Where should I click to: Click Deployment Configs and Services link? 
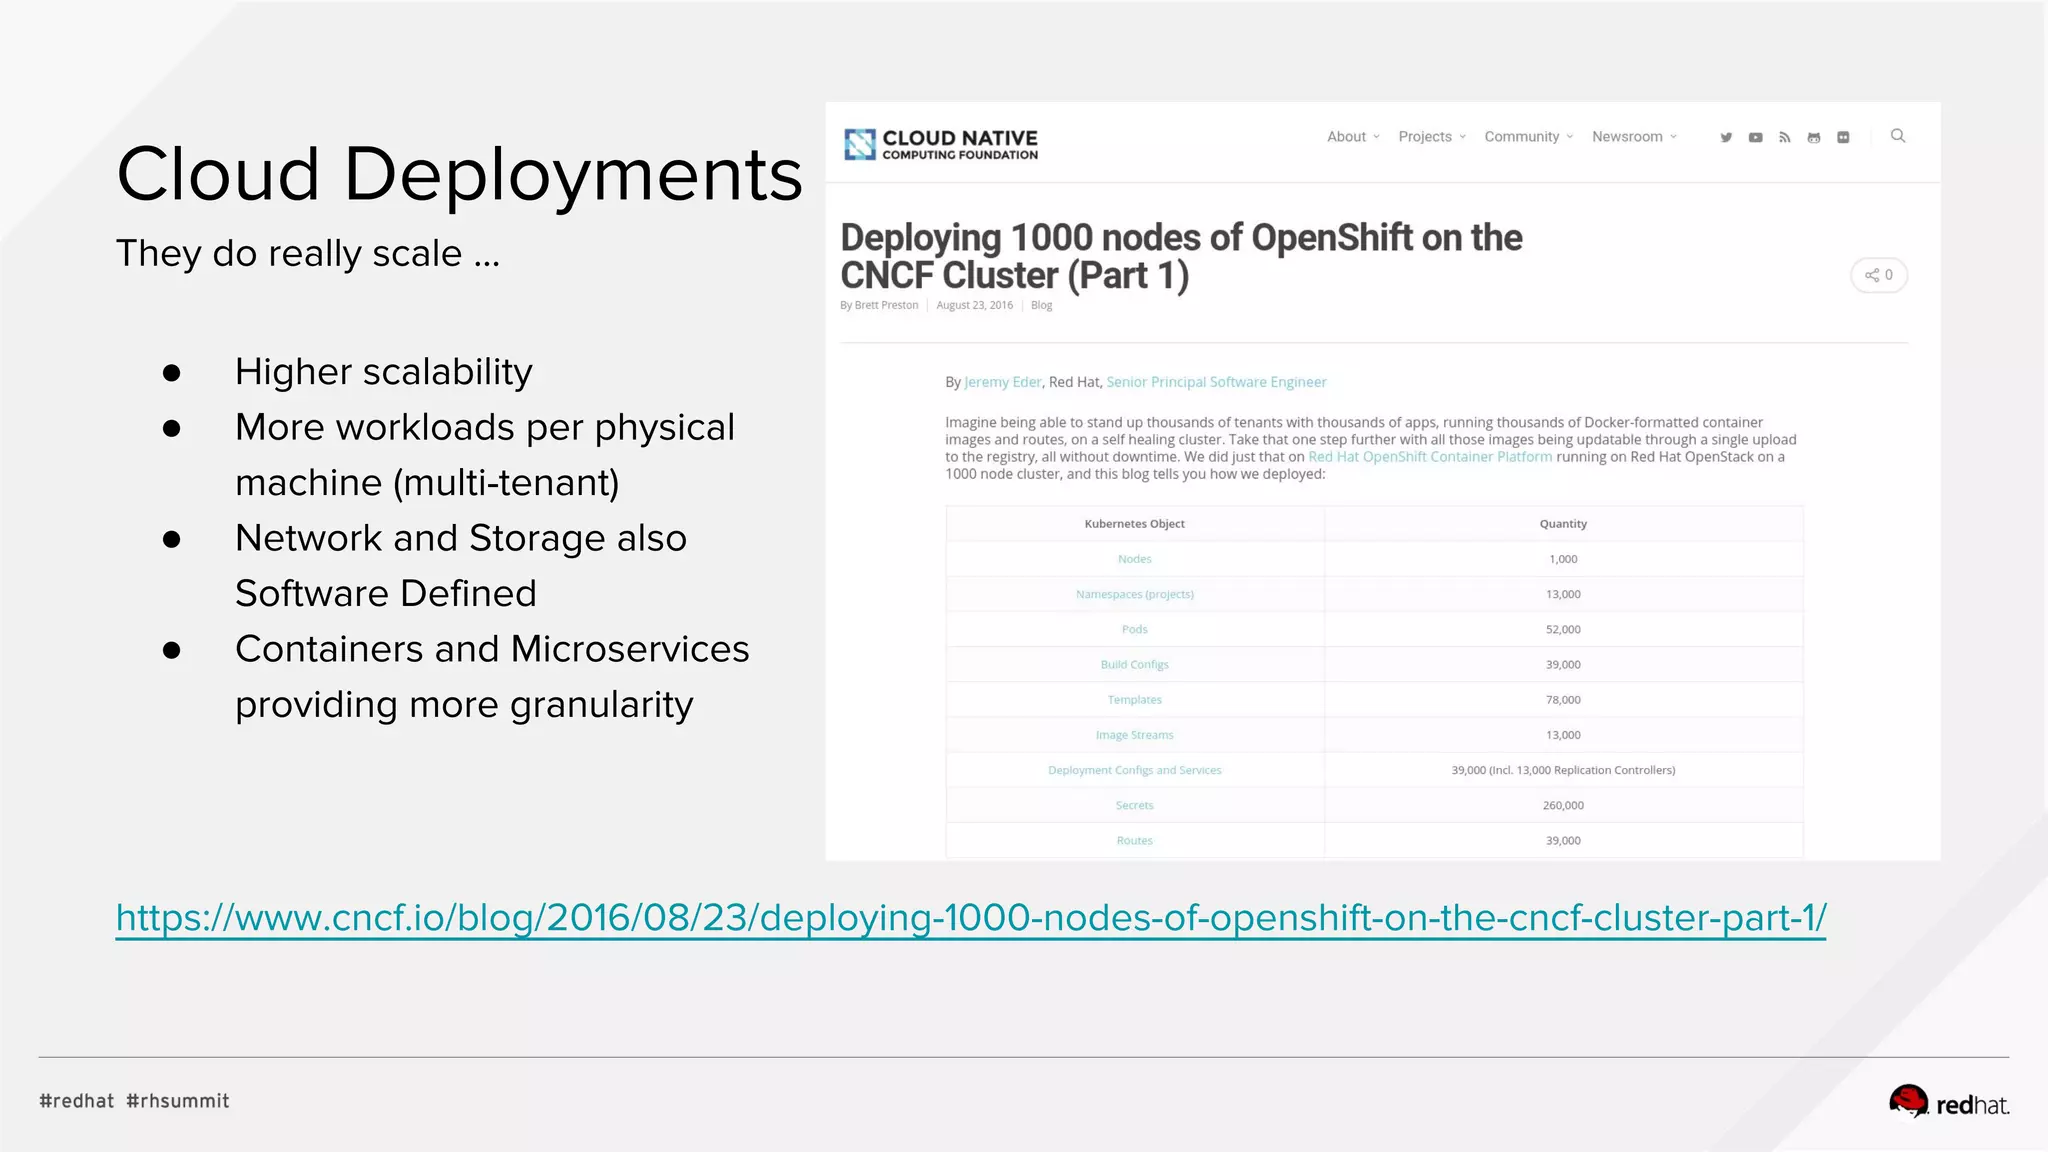point(1134,770)
